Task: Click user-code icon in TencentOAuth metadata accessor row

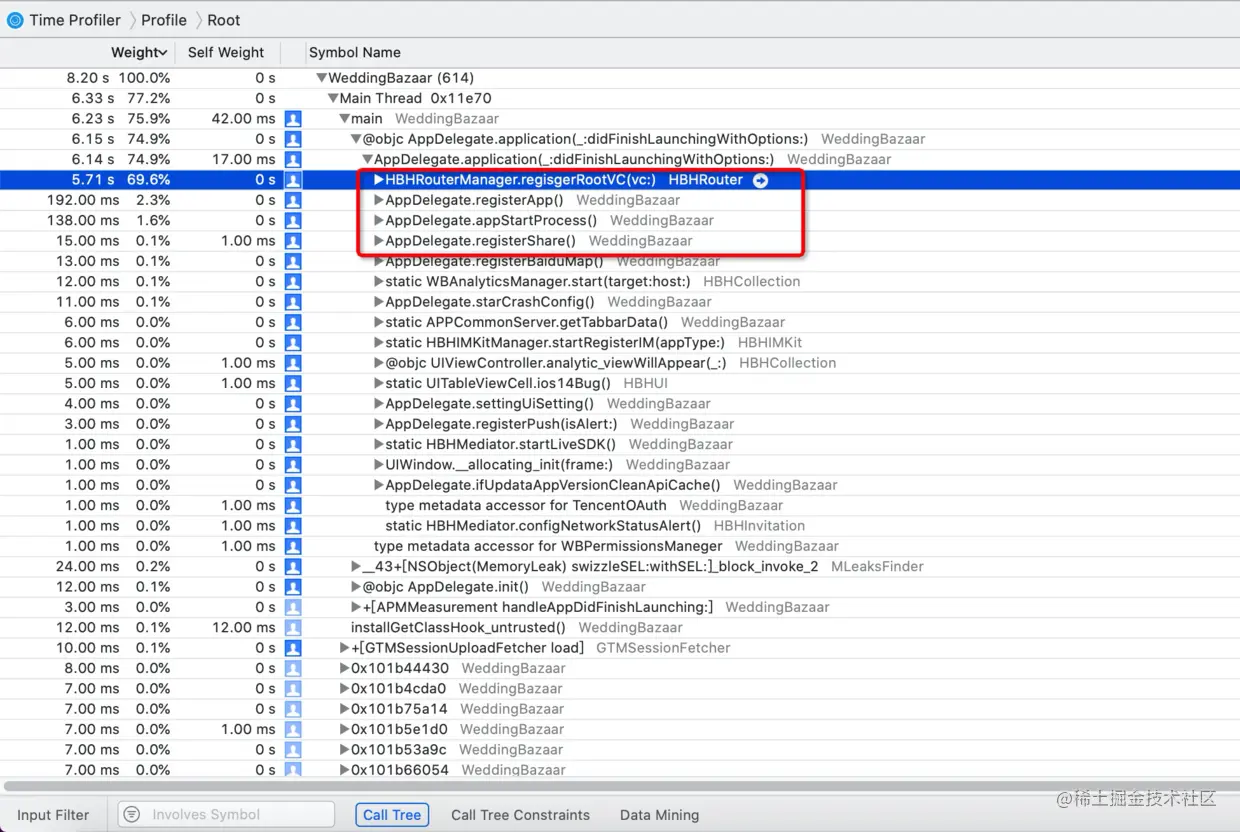Action: pyautogui.click(x=293, y=505)
